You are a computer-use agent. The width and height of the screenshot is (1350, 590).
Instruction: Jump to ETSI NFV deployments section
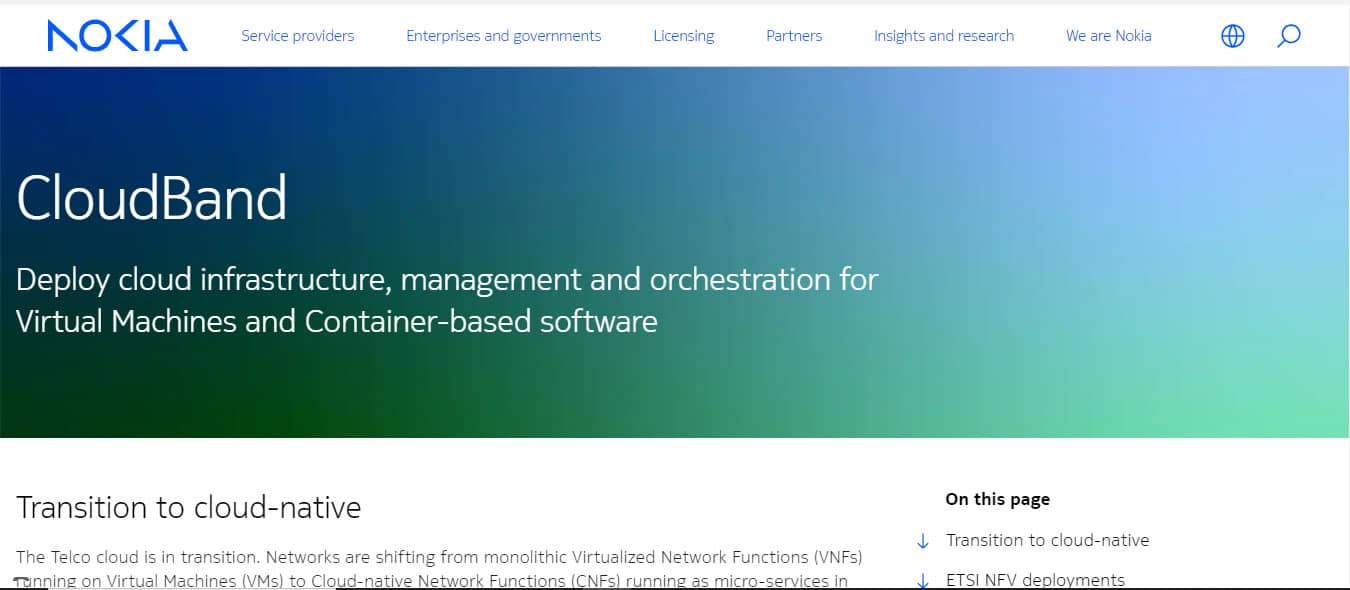click(1035, 578)
